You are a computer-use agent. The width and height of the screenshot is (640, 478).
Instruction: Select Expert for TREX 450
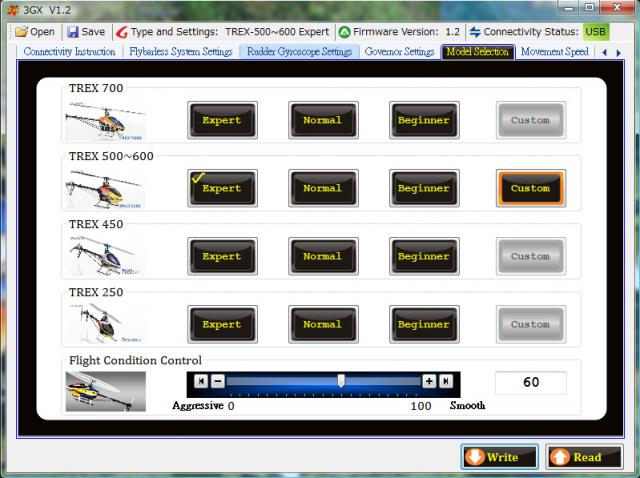tap(222, 256)
